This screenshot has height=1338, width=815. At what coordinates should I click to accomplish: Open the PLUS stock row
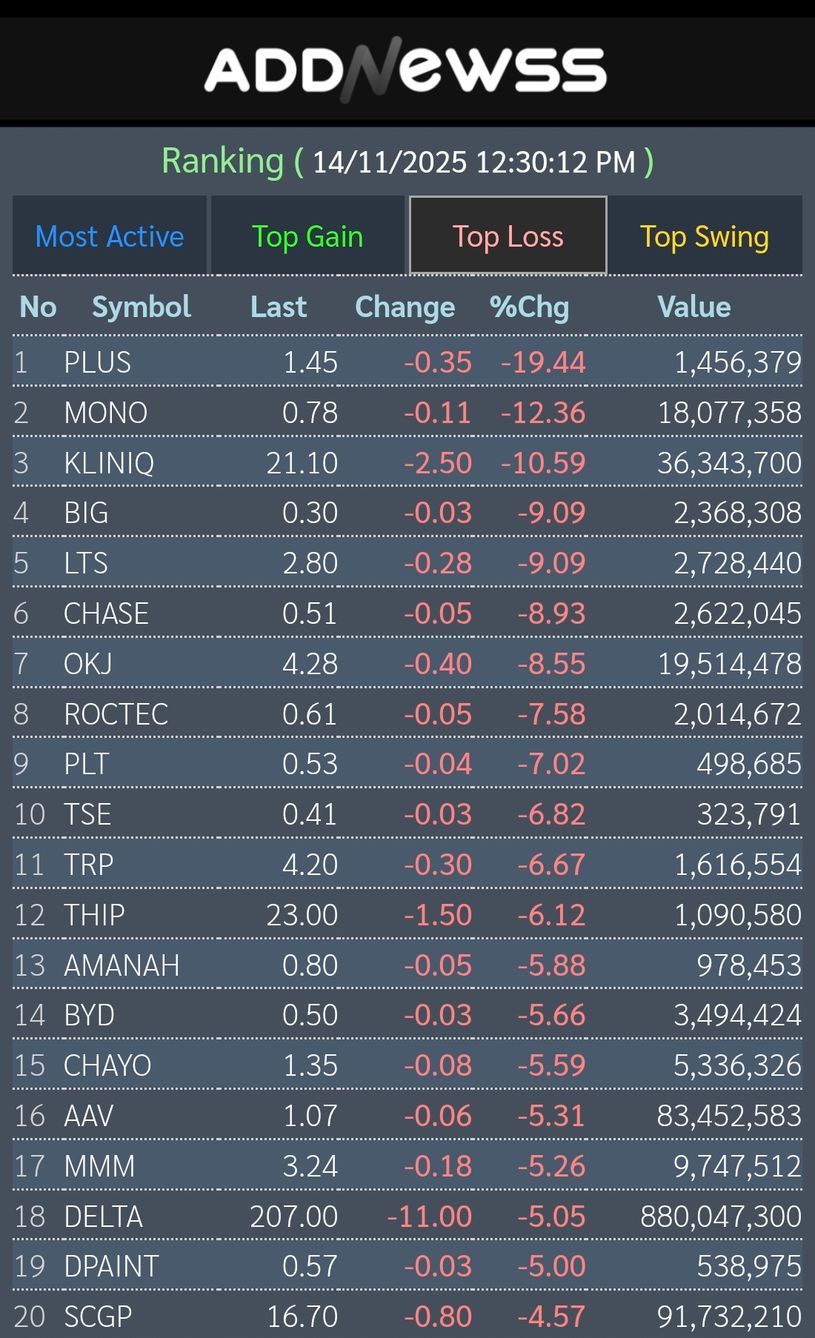pyautogui.click(x=98, y=362)
